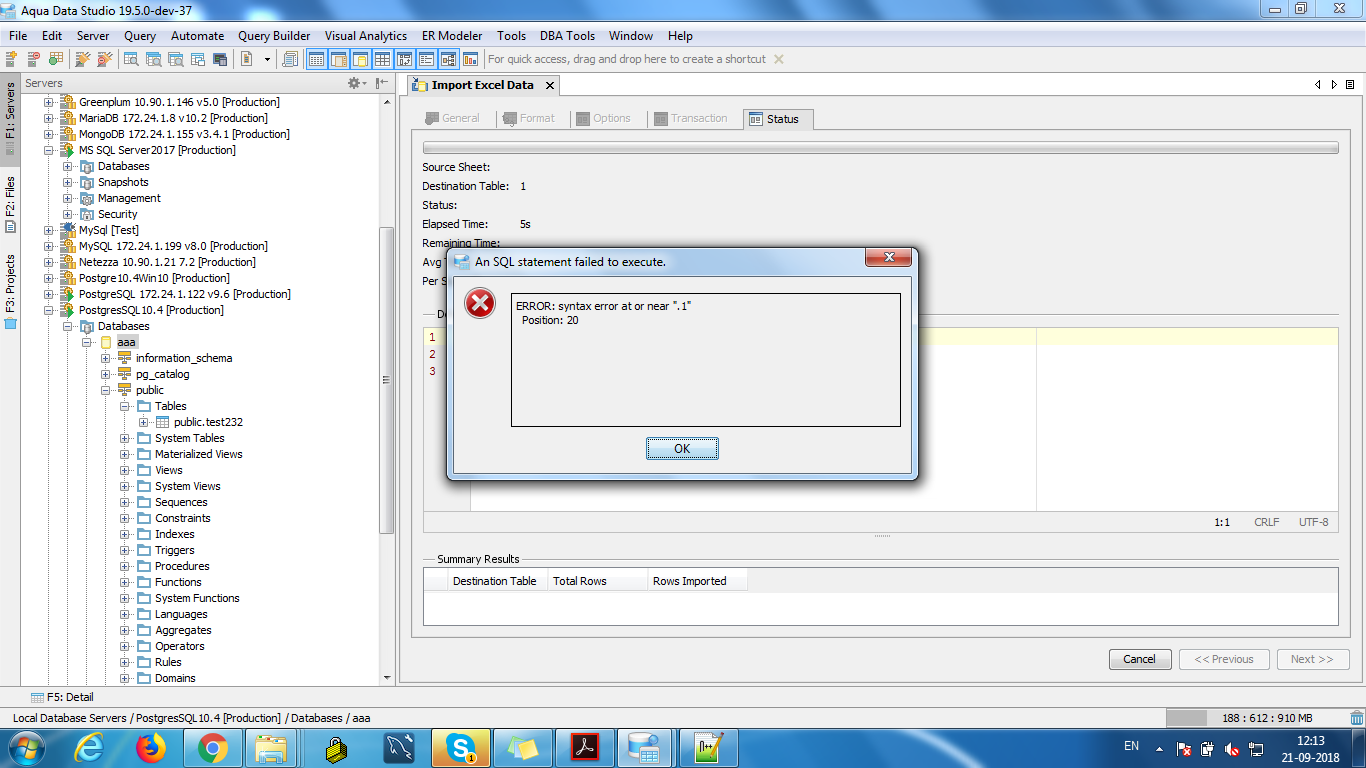Click the Destination Table column header

(495, 581)
